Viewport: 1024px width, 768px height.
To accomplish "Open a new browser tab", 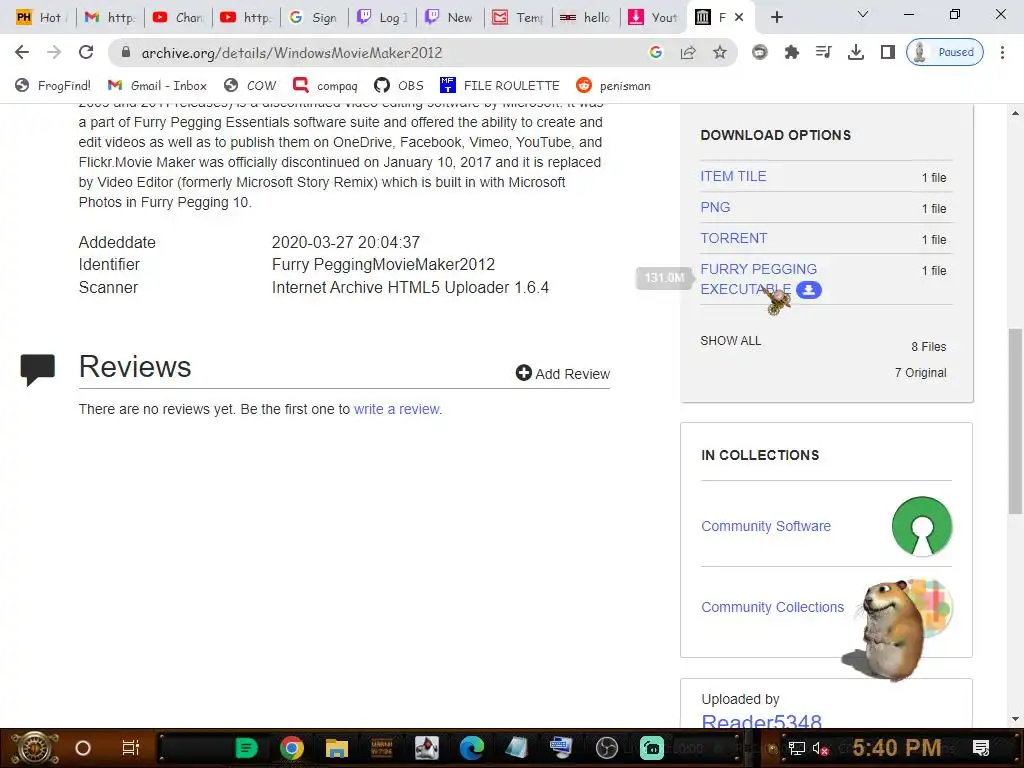I will point(776,17).
